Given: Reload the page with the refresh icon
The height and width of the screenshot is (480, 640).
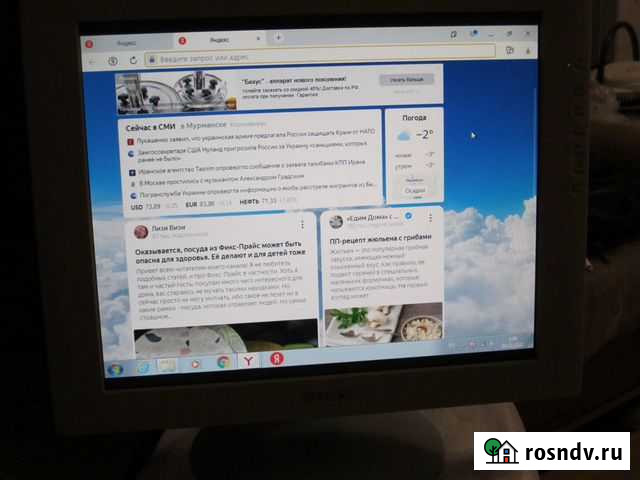Looking at the screenshot, I should click(x=133, y=60).
